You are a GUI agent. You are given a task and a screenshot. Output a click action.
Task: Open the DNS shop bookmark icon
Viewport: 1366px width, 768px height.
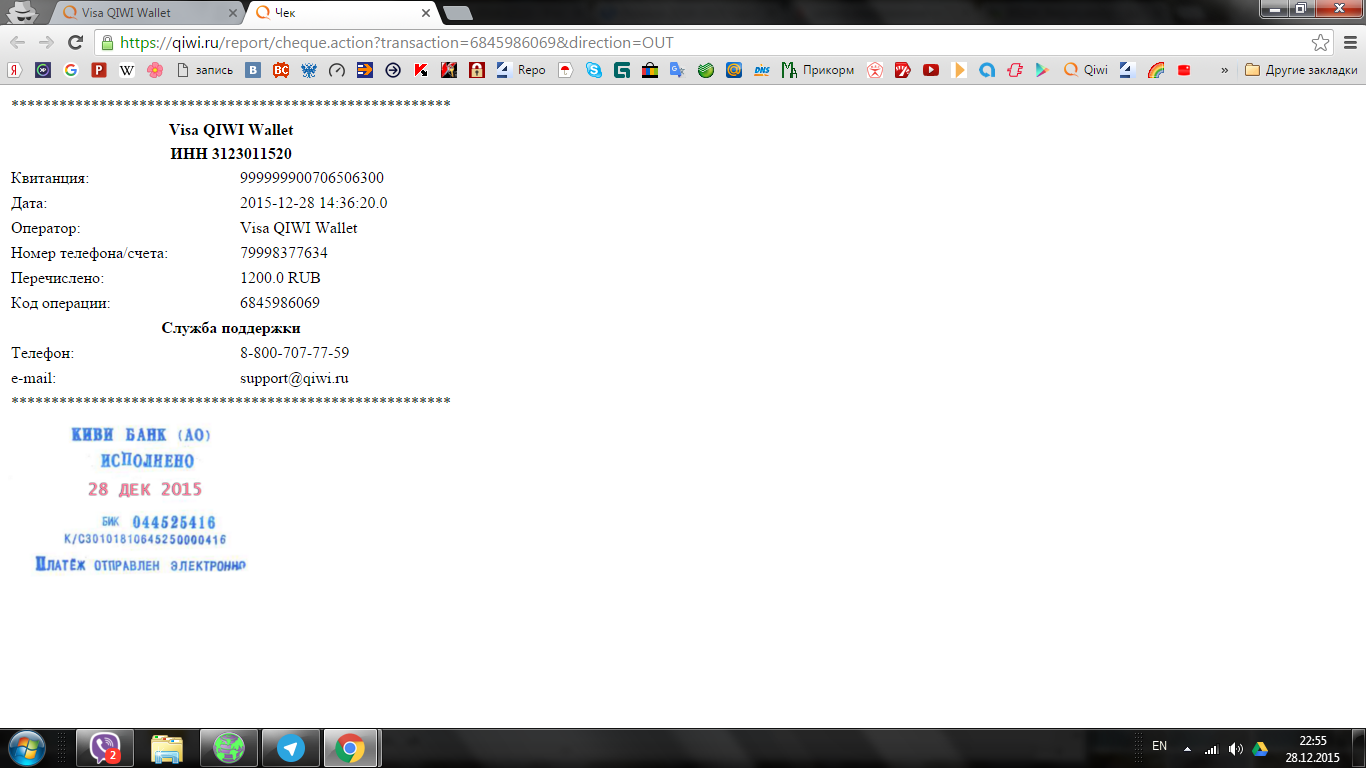(762, 70)
